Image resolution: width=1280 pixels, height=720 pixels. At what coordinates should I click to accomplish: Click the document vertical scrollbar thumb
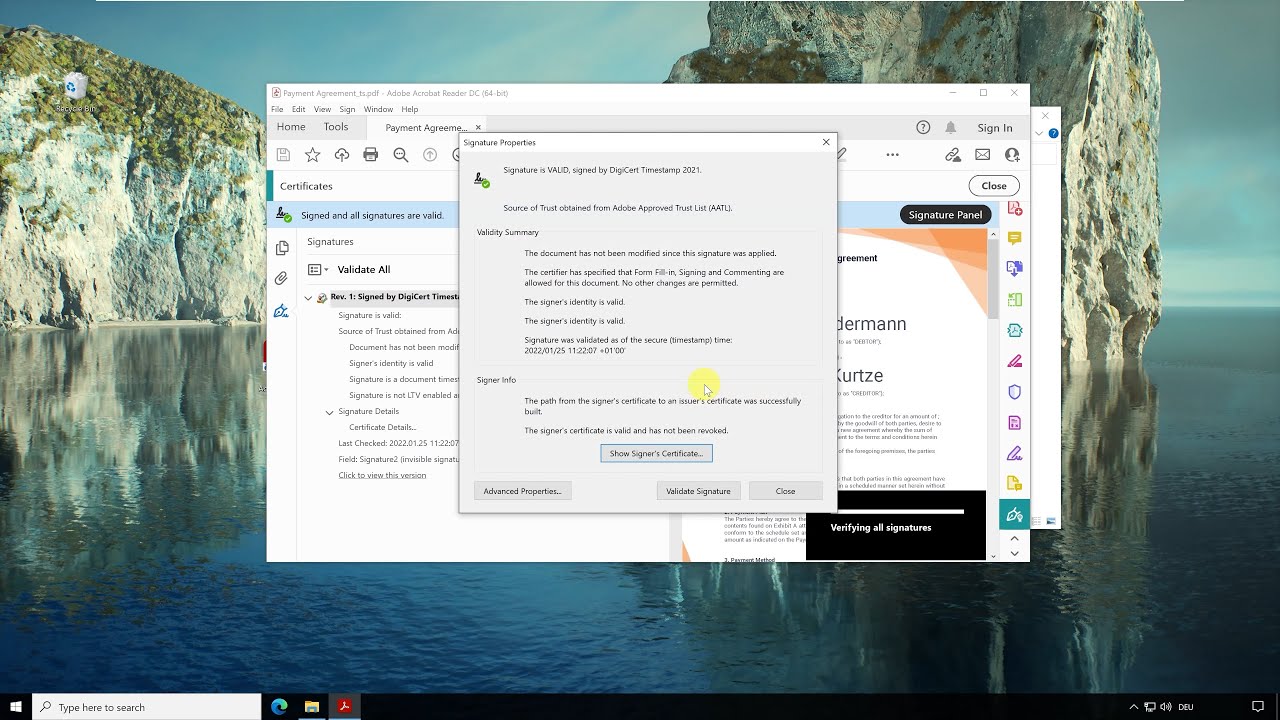tap(993, 280)
